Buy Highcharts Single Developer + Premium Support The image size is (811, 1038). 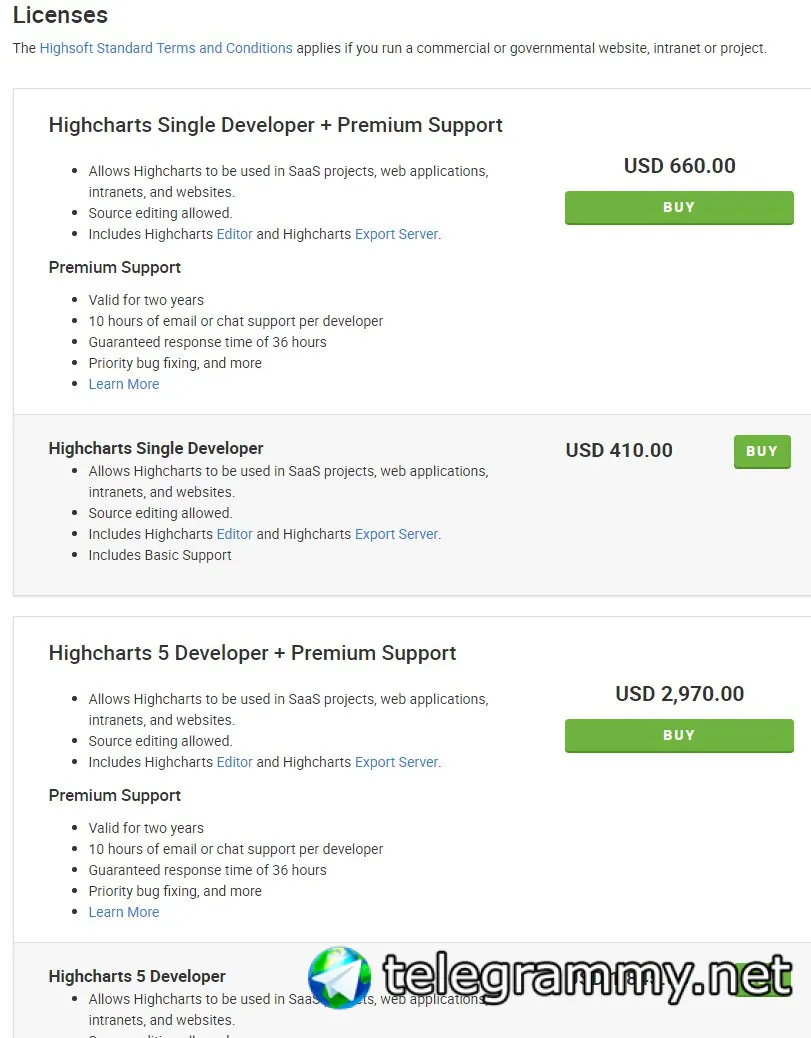pyautogui.click(x=679, y=208)
